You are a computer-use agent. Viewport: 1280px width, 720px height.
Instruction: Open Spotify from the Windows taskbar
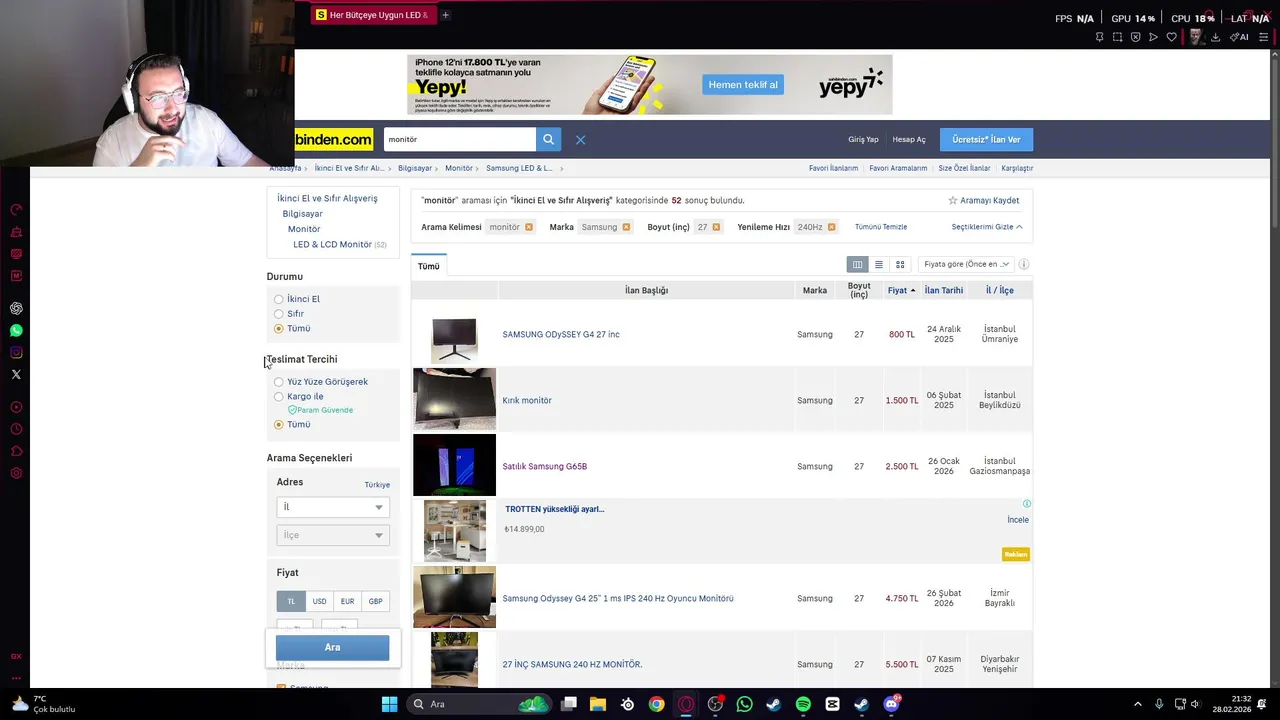tap(803, 704)
